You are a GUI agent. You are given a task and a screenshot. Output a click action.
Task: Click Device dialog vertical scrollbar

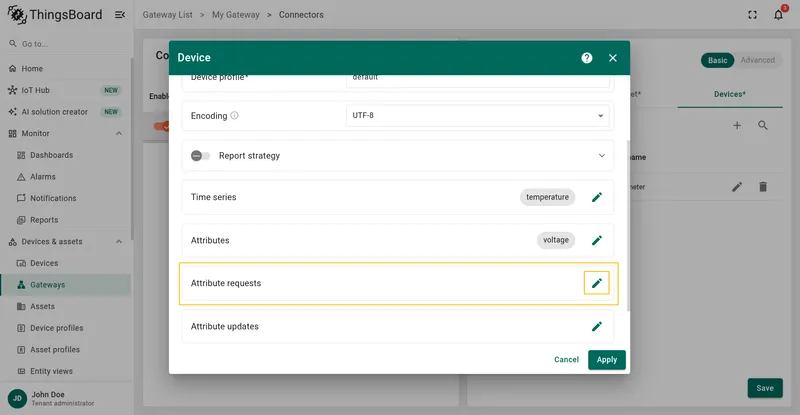tap(628, 225)
